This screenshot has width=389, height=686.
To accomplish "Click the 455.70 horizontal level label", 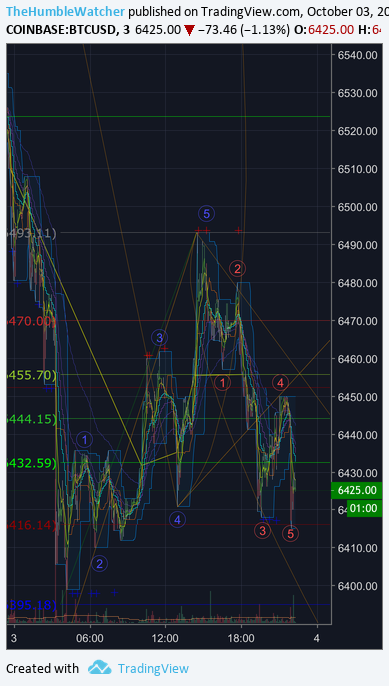I will point(32,375).
